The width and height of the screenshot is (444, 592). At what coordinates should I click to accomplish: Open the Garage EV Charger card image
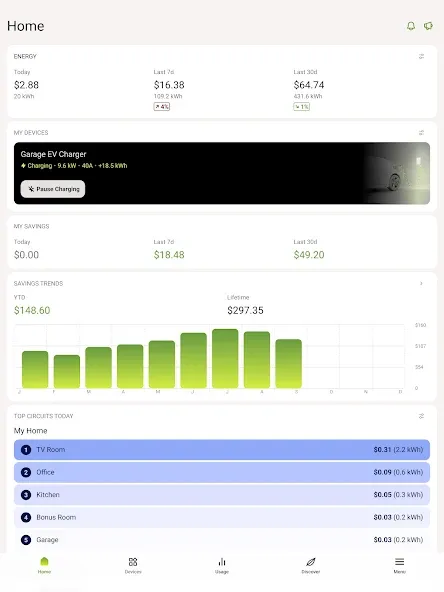tap(396, 173)
